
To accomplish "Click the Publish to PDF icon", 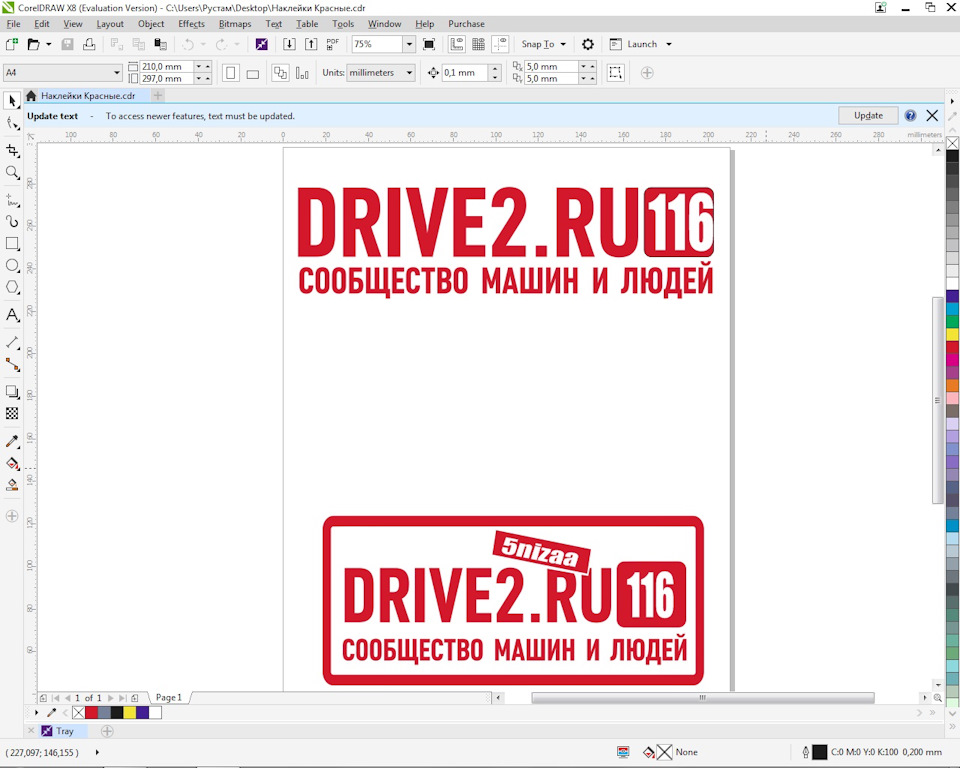I will pos(333,44).
